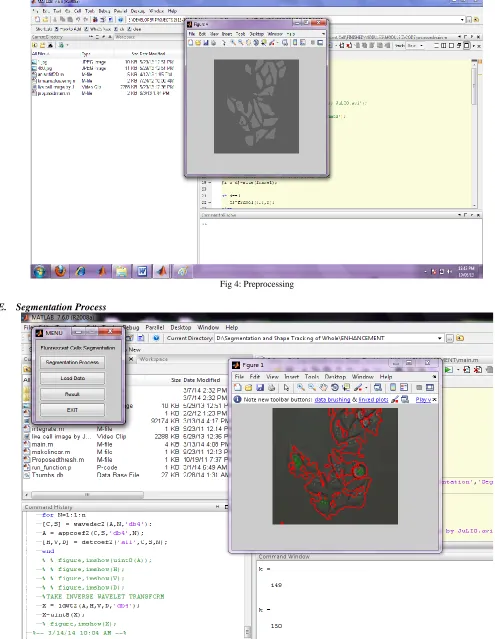The image size is (495, 639).
Task: Click Hide Plot Tools icon in lower Figure 1
Action: point(418,388)
